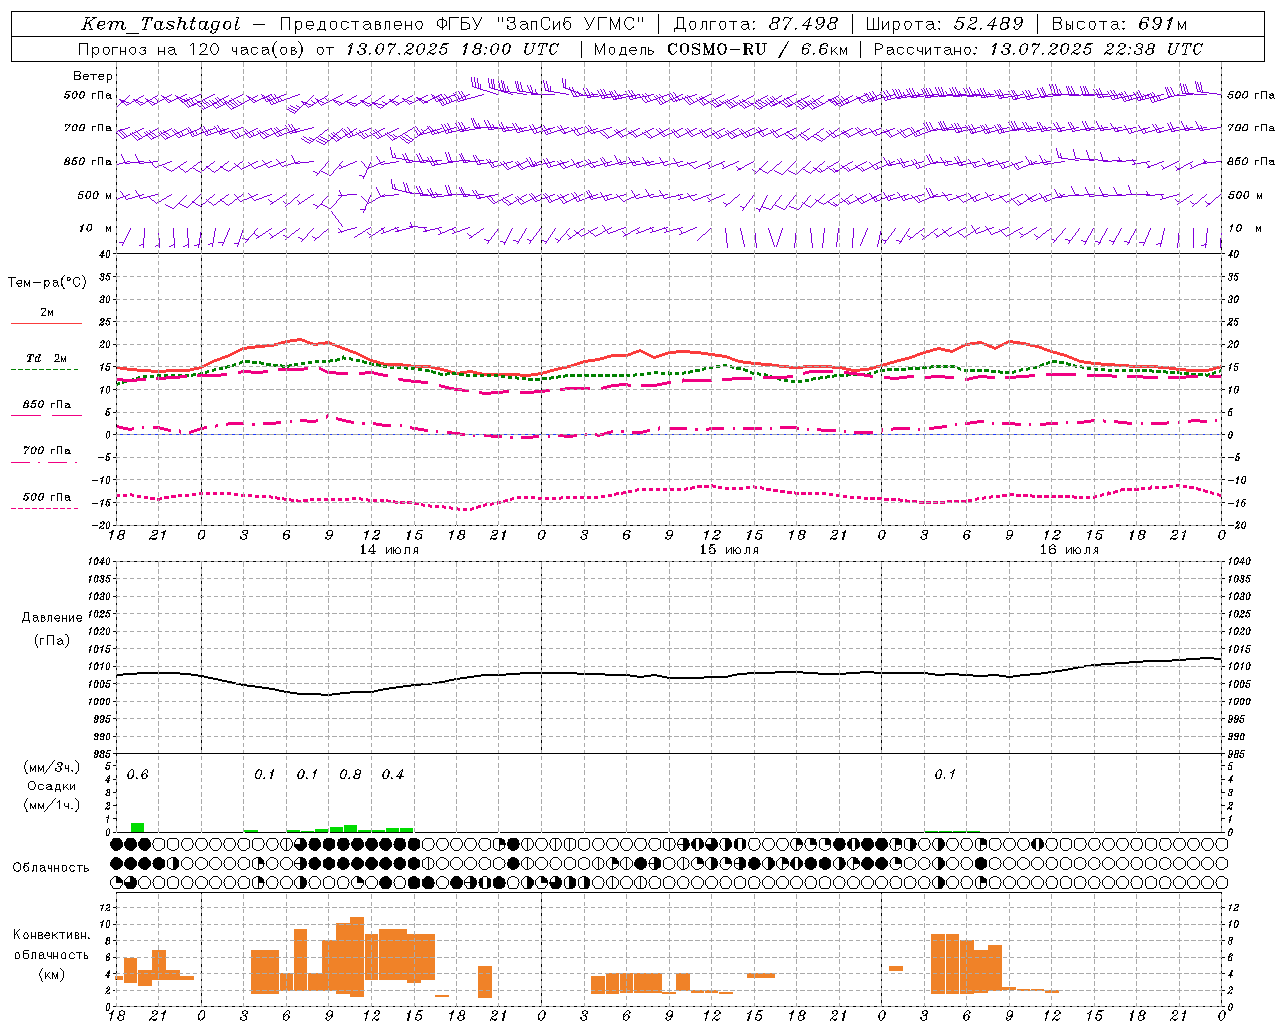Click the Облачность row label
1280x1024 pixels.
point(51,868)
